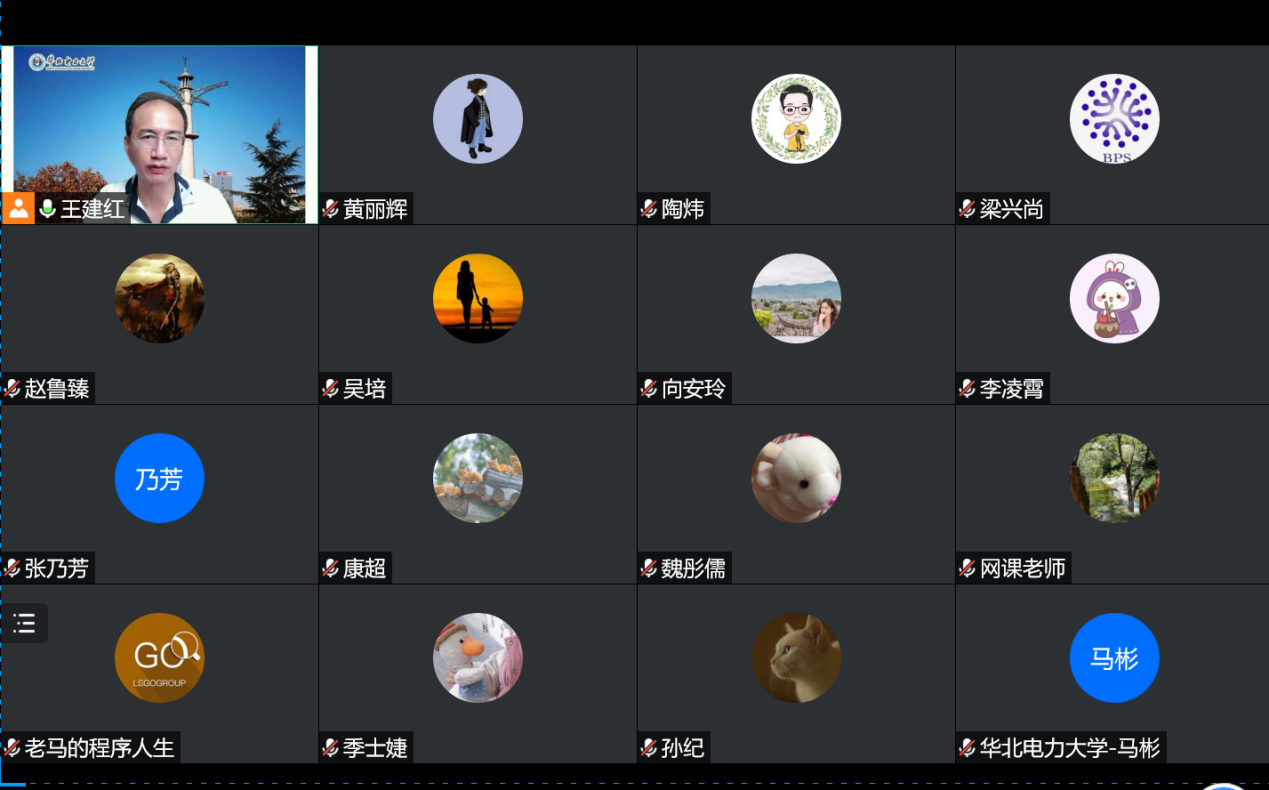This screenshot has width=1269, height=790.
Task: Click the cat avatar of 孙纪
Action: (x=796, y=658)
